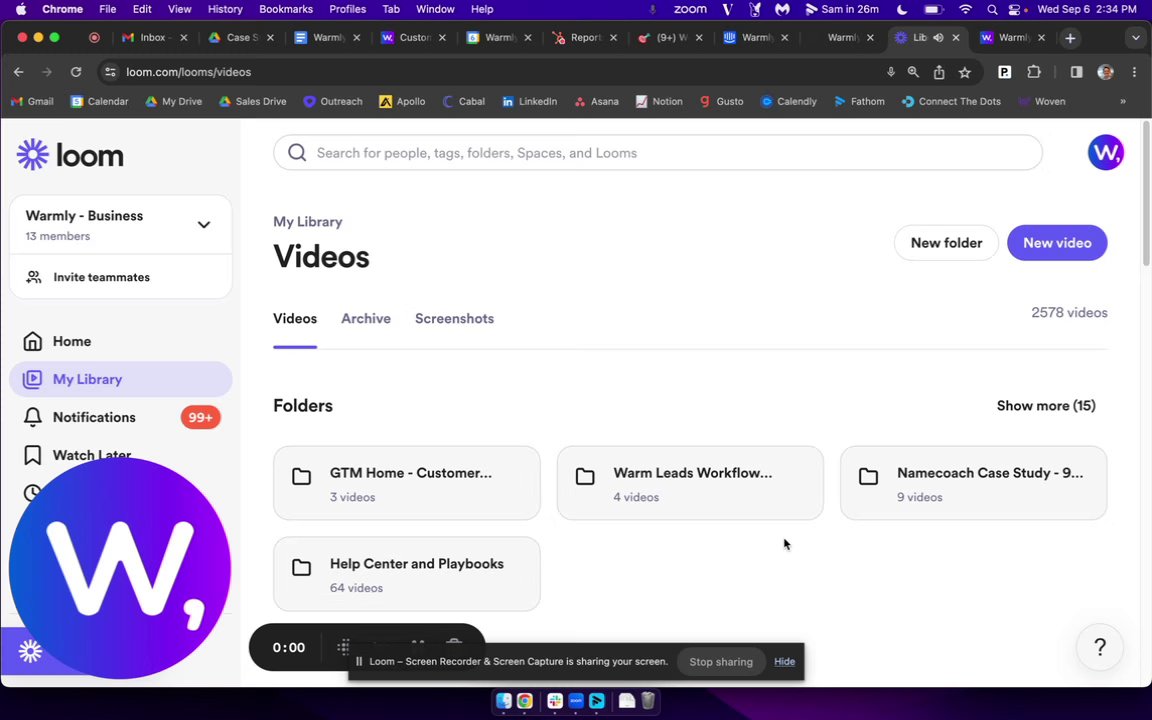
Task: Open the History menu in the menu bar
Action: click(225, 10)
